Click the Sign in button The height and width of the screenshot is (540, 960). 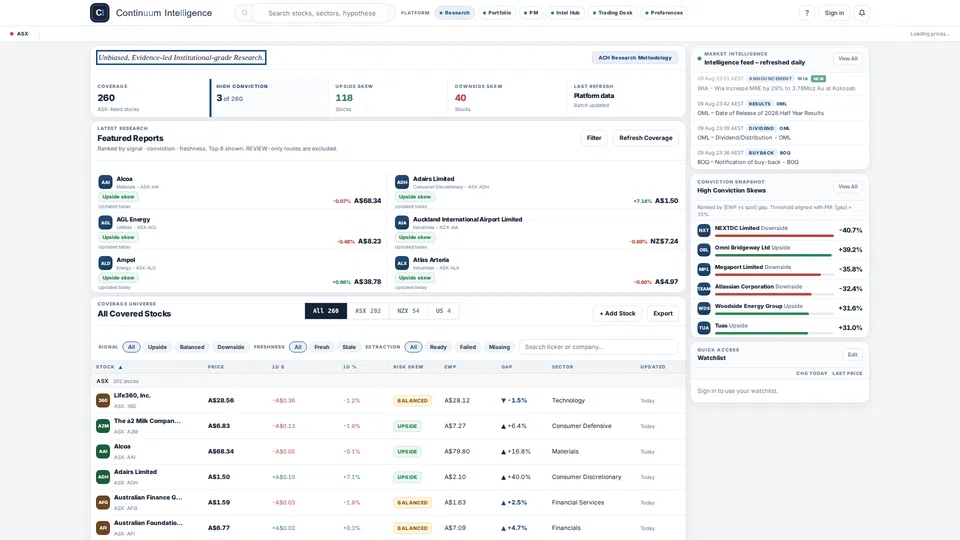[x=834, y=13]
